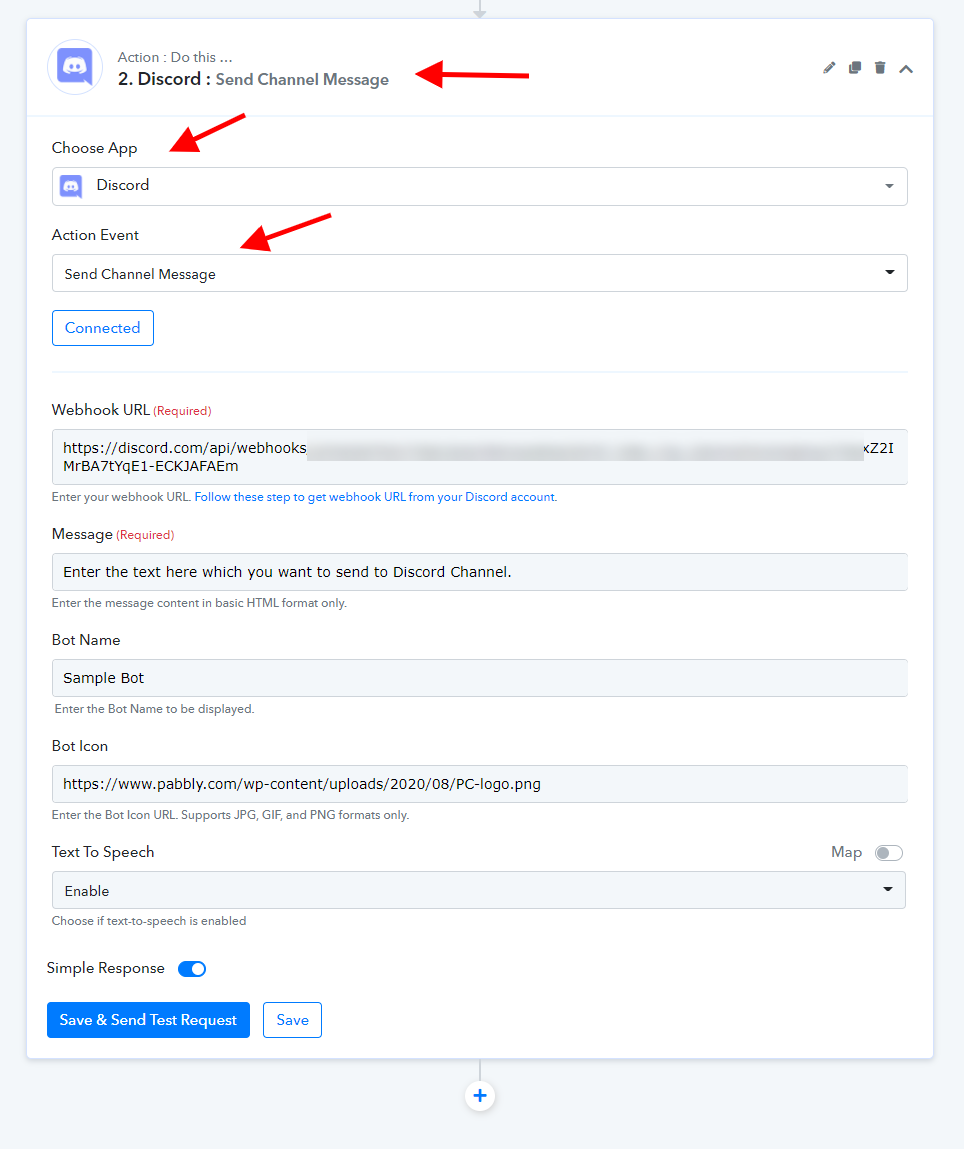
Task: Click the Connected button
Action: pyautogui.click(x=103, y=328)
